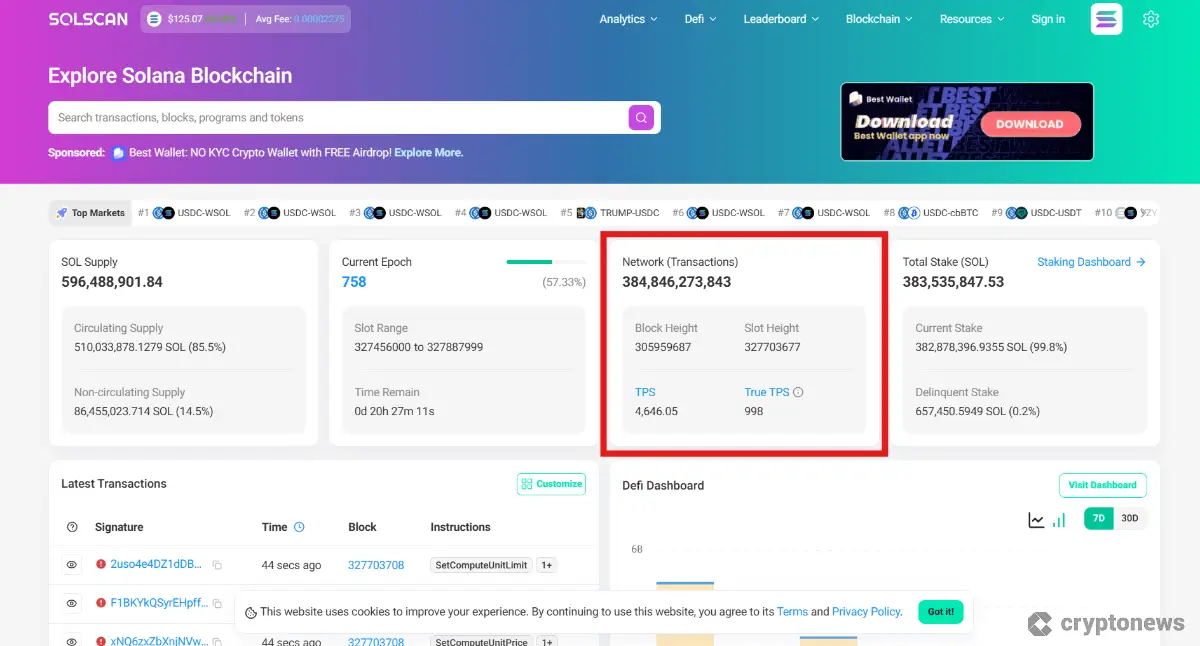Select the 30D time range toggle
Image resolution: width=1200 pixels, height=646 pixels.
(1129, 519)
